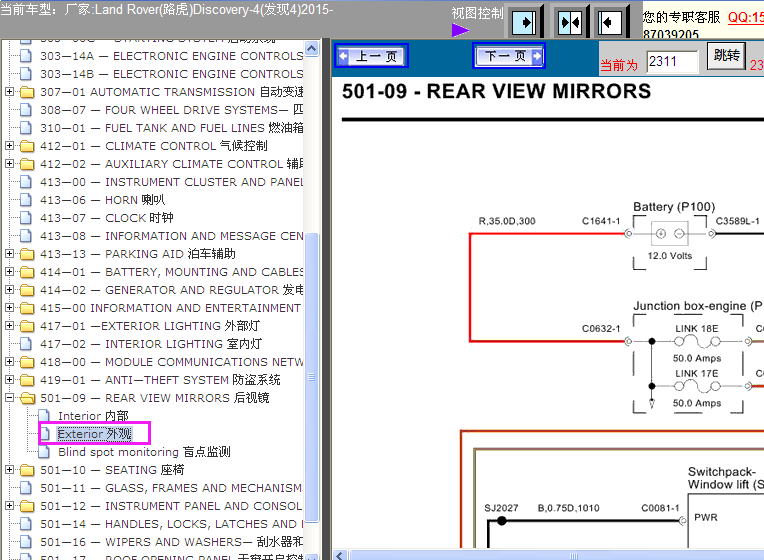Click the 413-07 Clock document icon
This screenshot has width=764, height=560.
26,218
